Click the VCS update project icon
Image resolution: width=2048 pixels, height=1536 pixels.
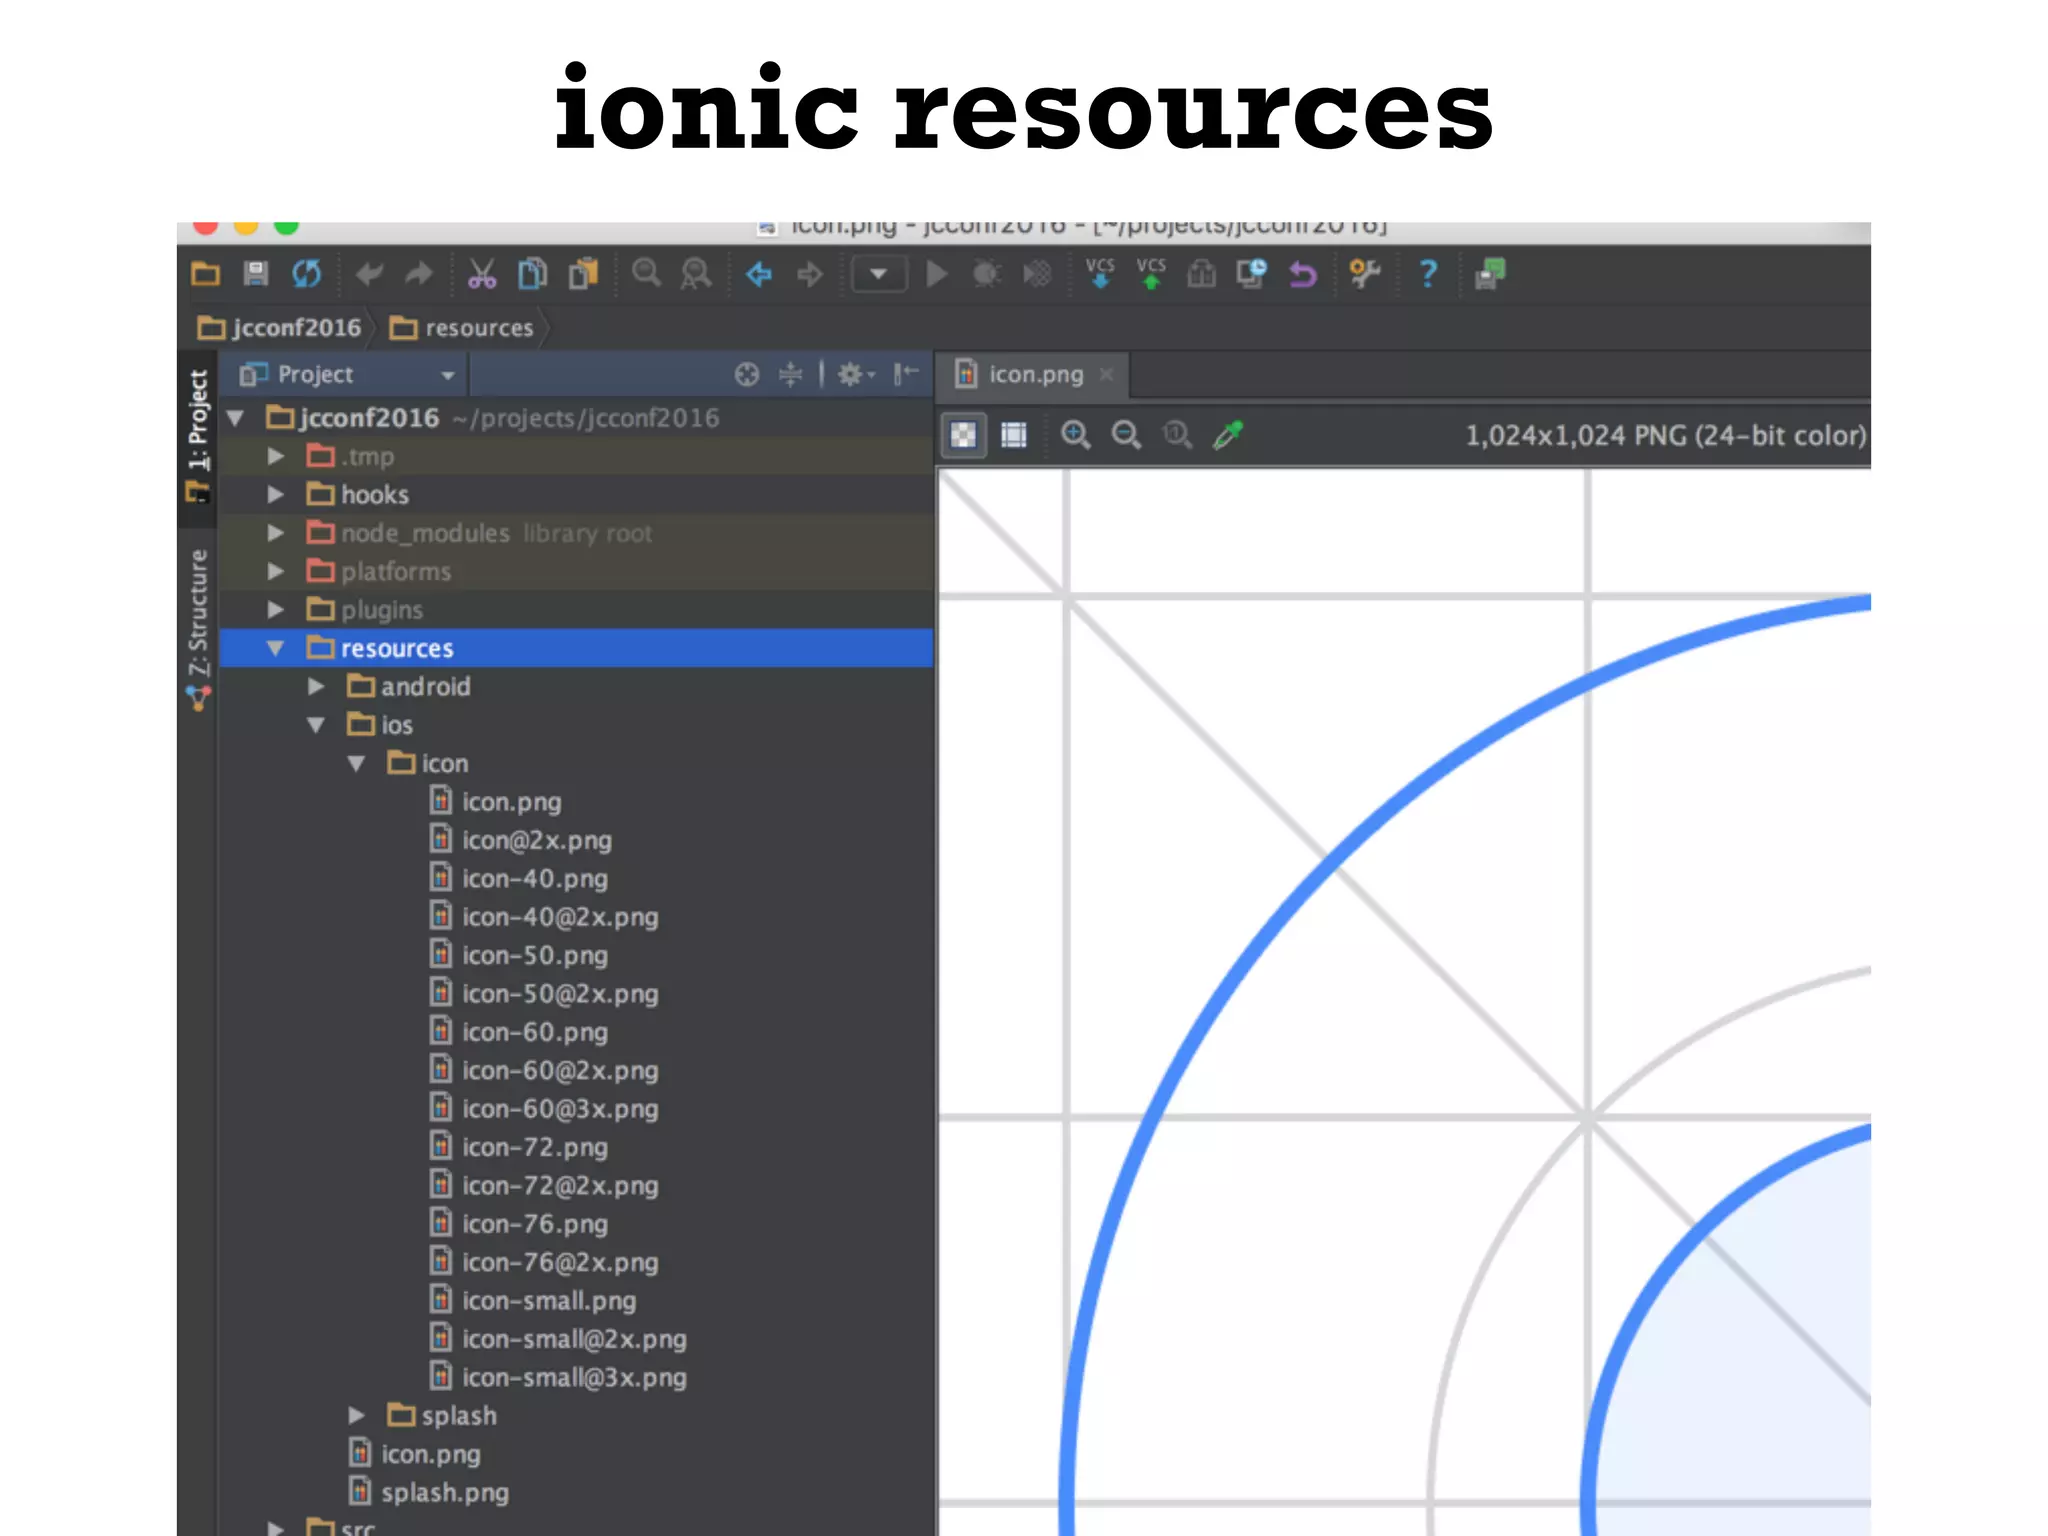[x=1100, y=273]
